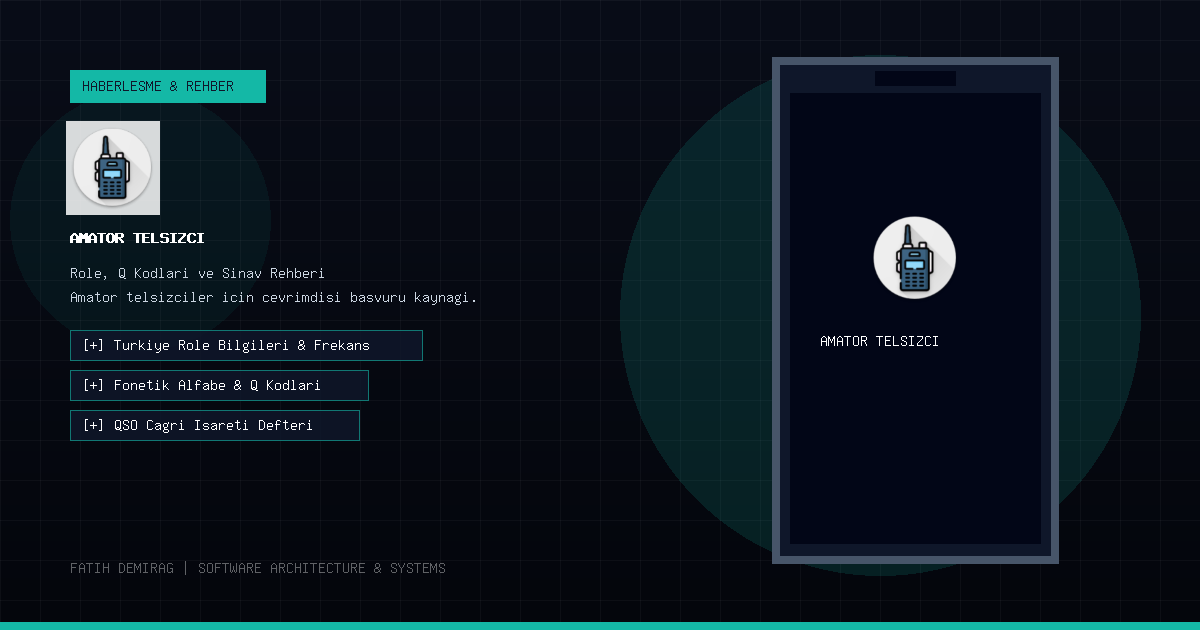1200x630 pixels.
Task: Click the line about cevrimdisi basvuru kaynagi
Action: tap(274, 297)
